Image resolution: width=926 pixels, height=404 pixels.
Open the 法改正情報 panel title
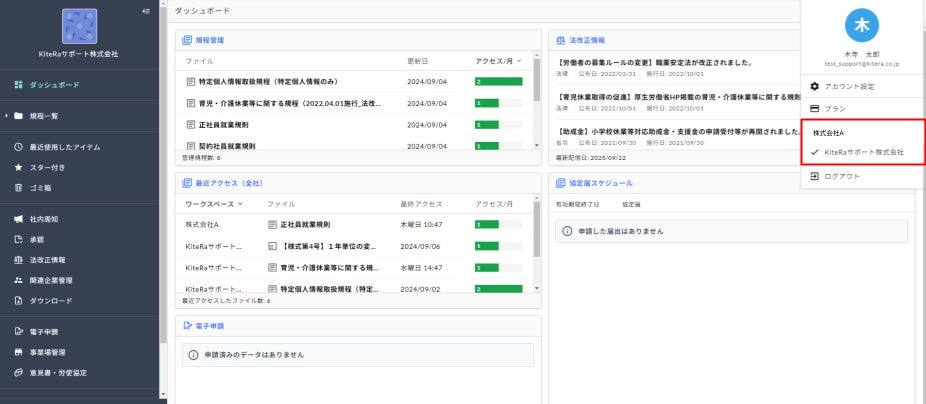point(587,40)
